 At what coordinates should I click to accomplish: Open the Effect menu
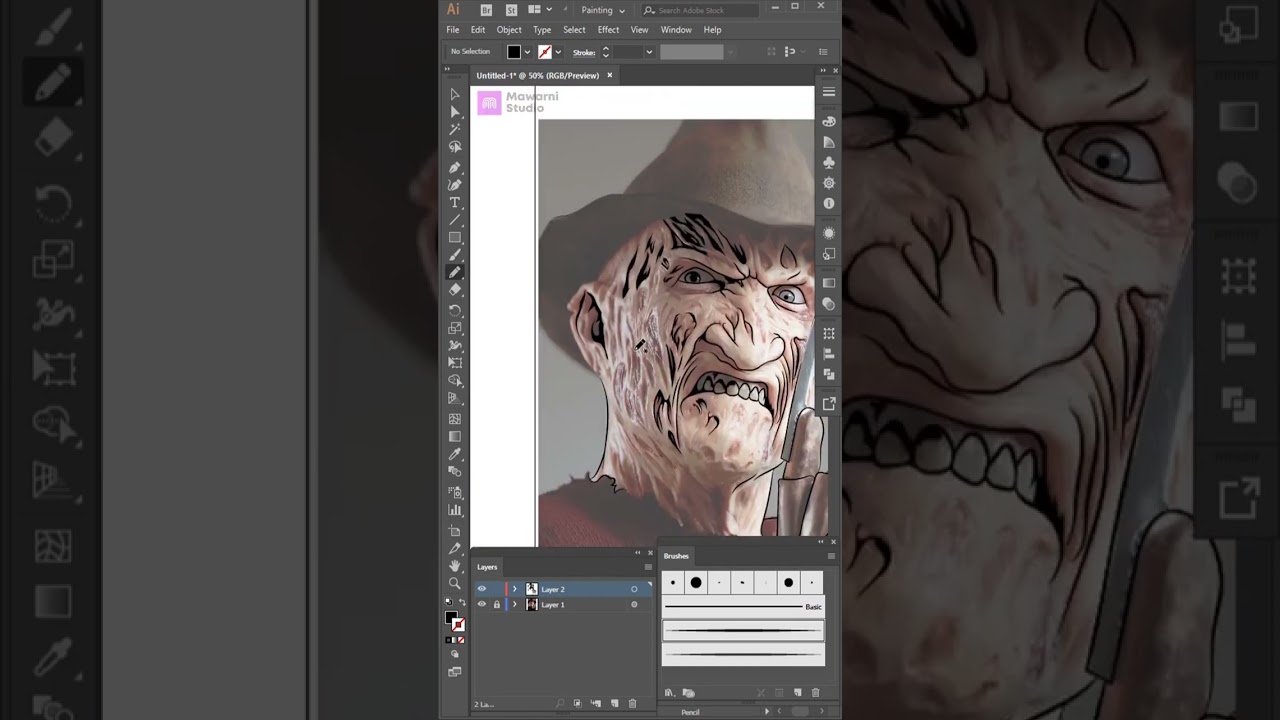608,30
